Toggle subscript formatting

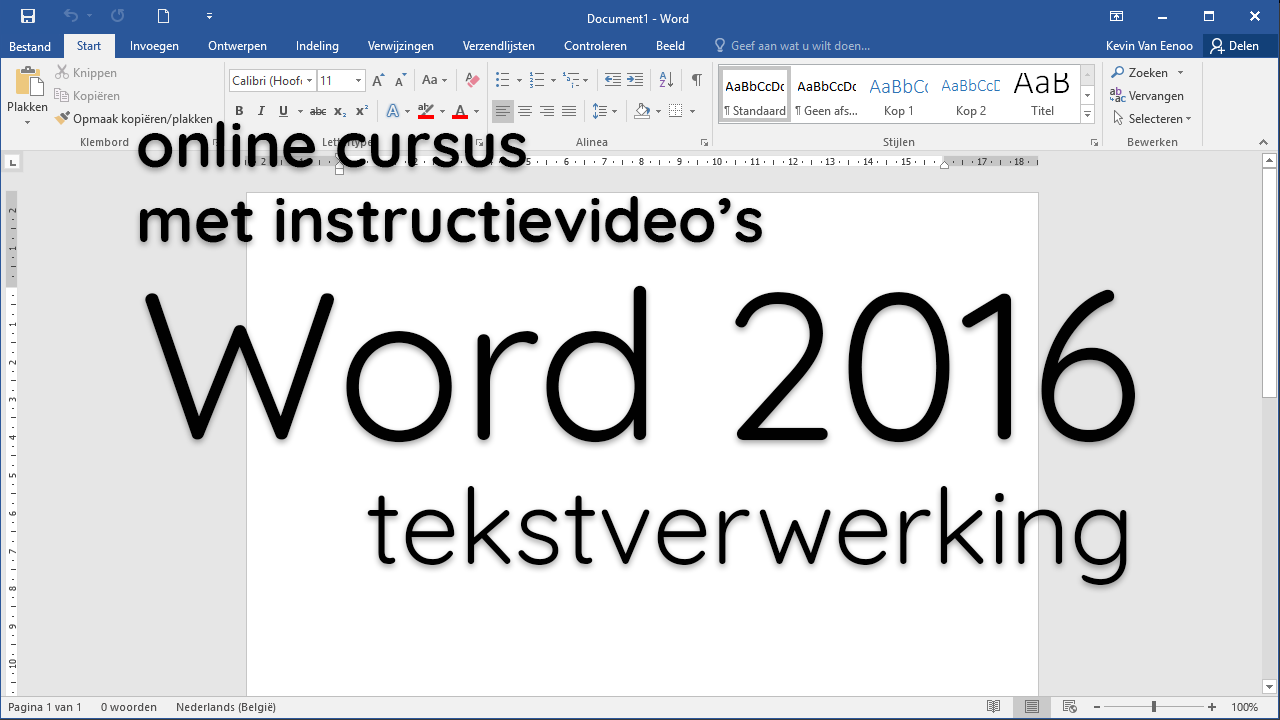340,111
